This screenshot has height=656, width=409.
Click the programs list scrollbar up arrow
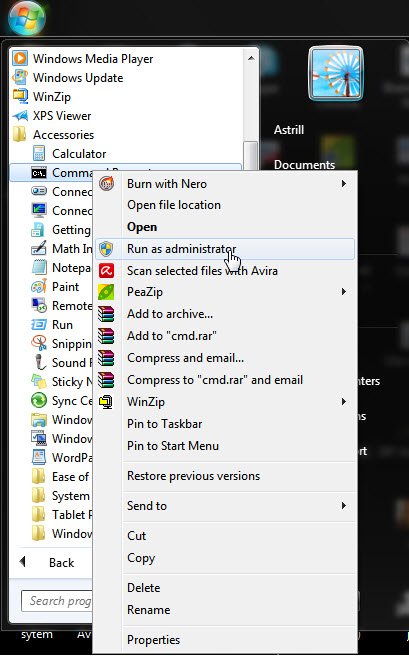click(x=251, y=58)
